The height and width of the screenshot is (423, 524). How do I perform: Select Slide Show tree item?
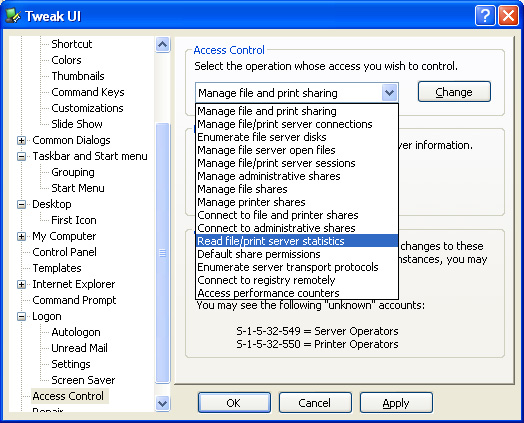[x=77, y=124]
